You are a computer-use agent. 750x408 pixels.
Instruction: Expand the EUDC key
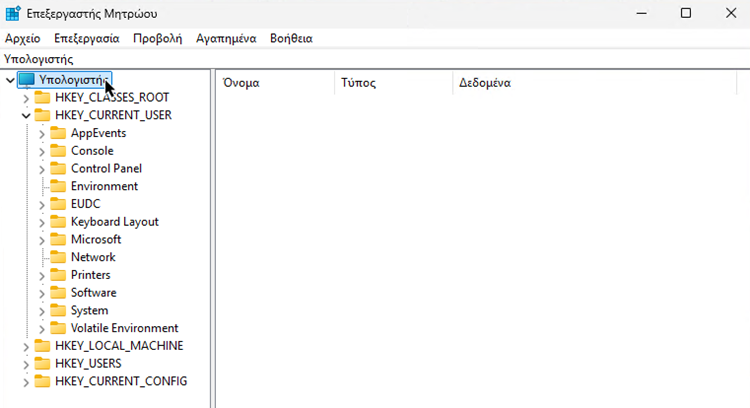point(42,204)
